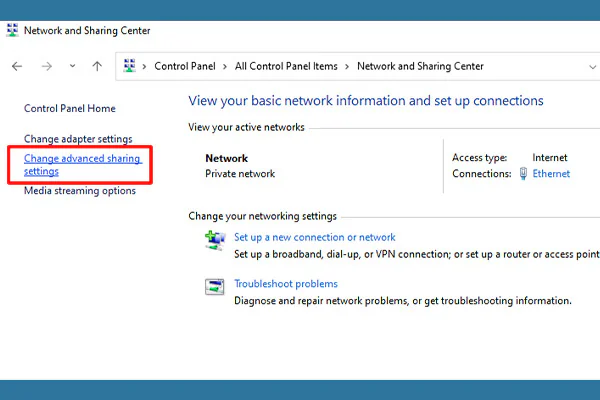Click the bold Network name text

point(227,158)
